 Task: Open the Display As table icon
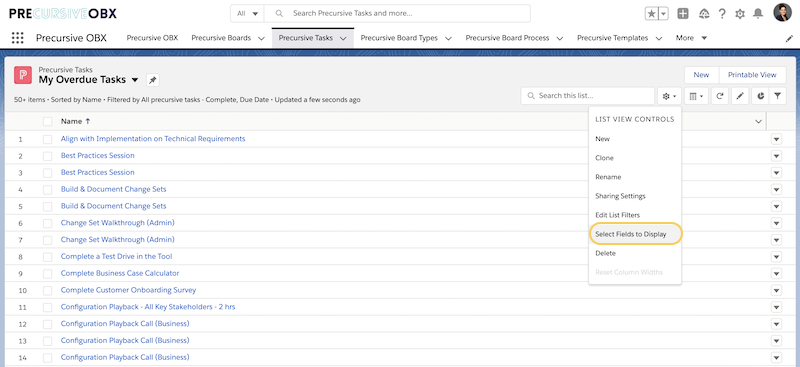point(696,95)
